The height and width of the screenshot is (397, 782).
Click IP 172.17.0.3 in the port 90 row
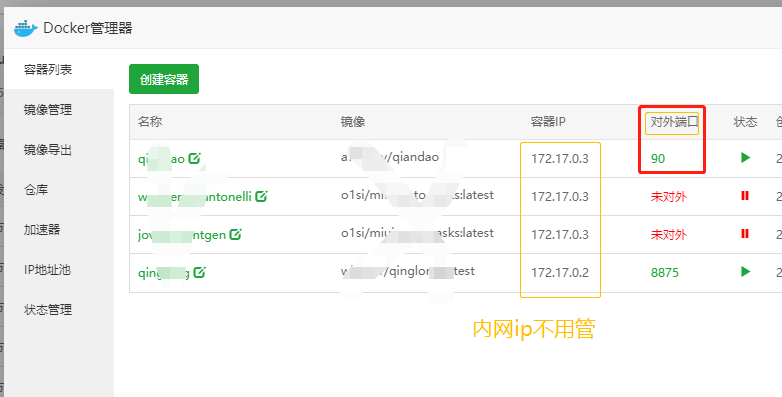pos(560,159)
